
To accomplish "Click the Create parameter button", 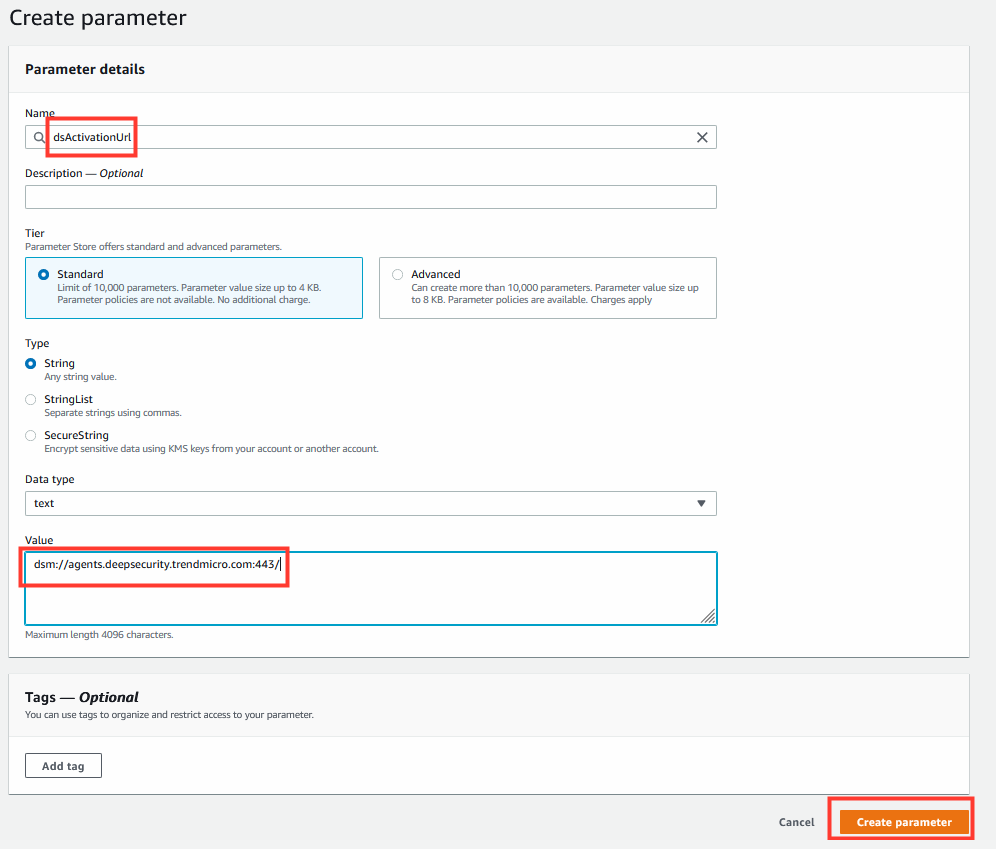I will click(x=904, y=822).
